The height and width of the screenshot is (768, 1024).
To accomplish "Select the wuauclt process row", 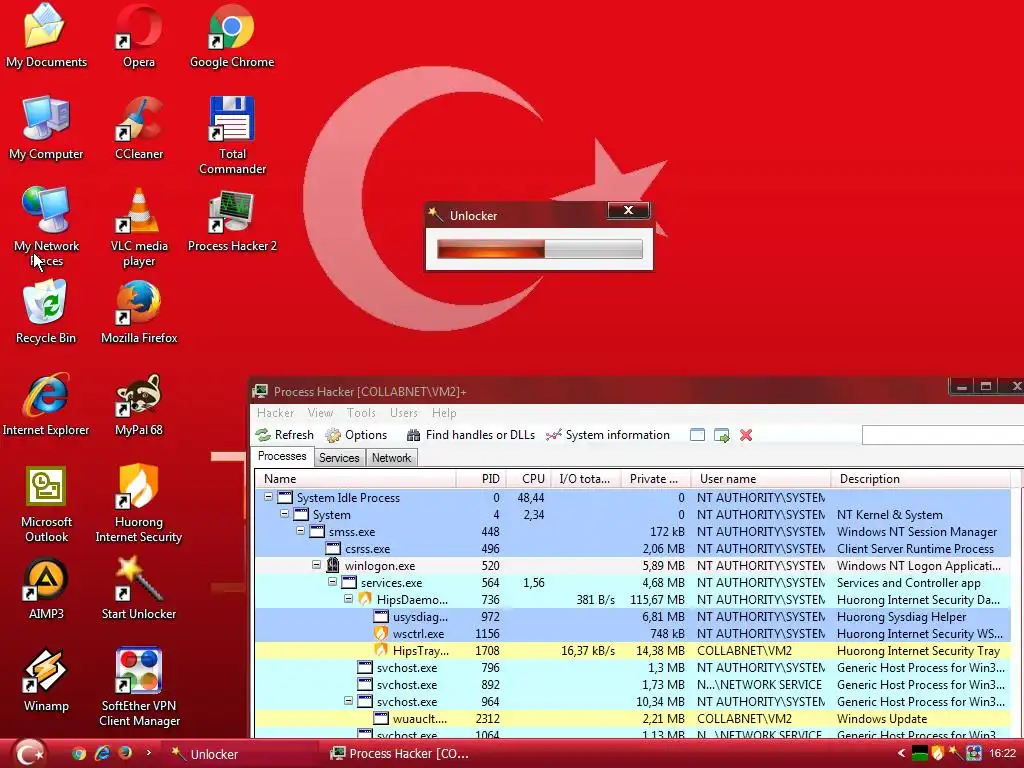I will 632,718.
